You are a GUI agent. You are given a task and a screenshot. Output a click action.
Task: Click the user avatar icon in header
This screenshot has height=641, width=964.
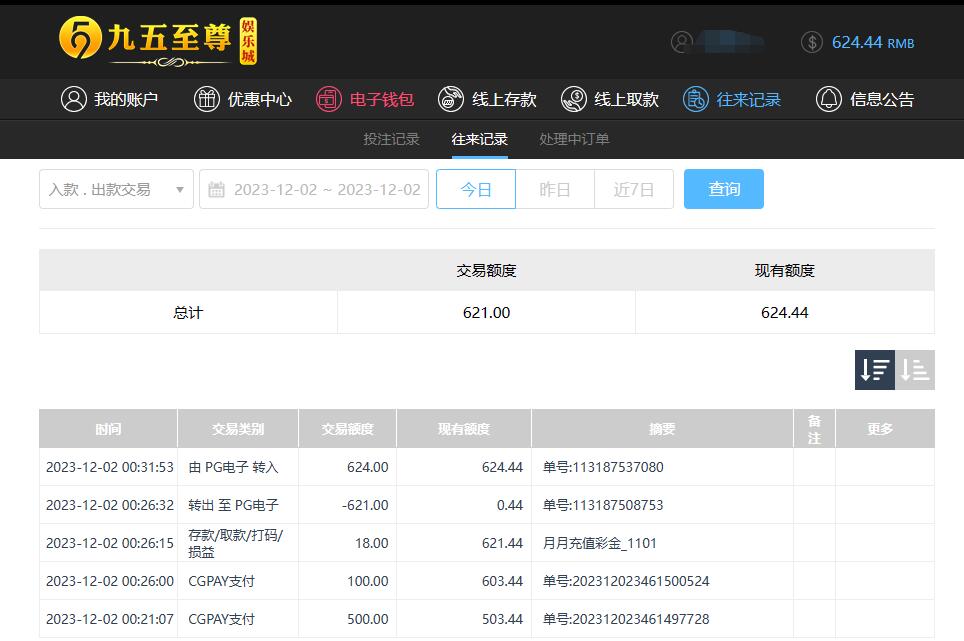pyautogui.click(x=682, y=42)
